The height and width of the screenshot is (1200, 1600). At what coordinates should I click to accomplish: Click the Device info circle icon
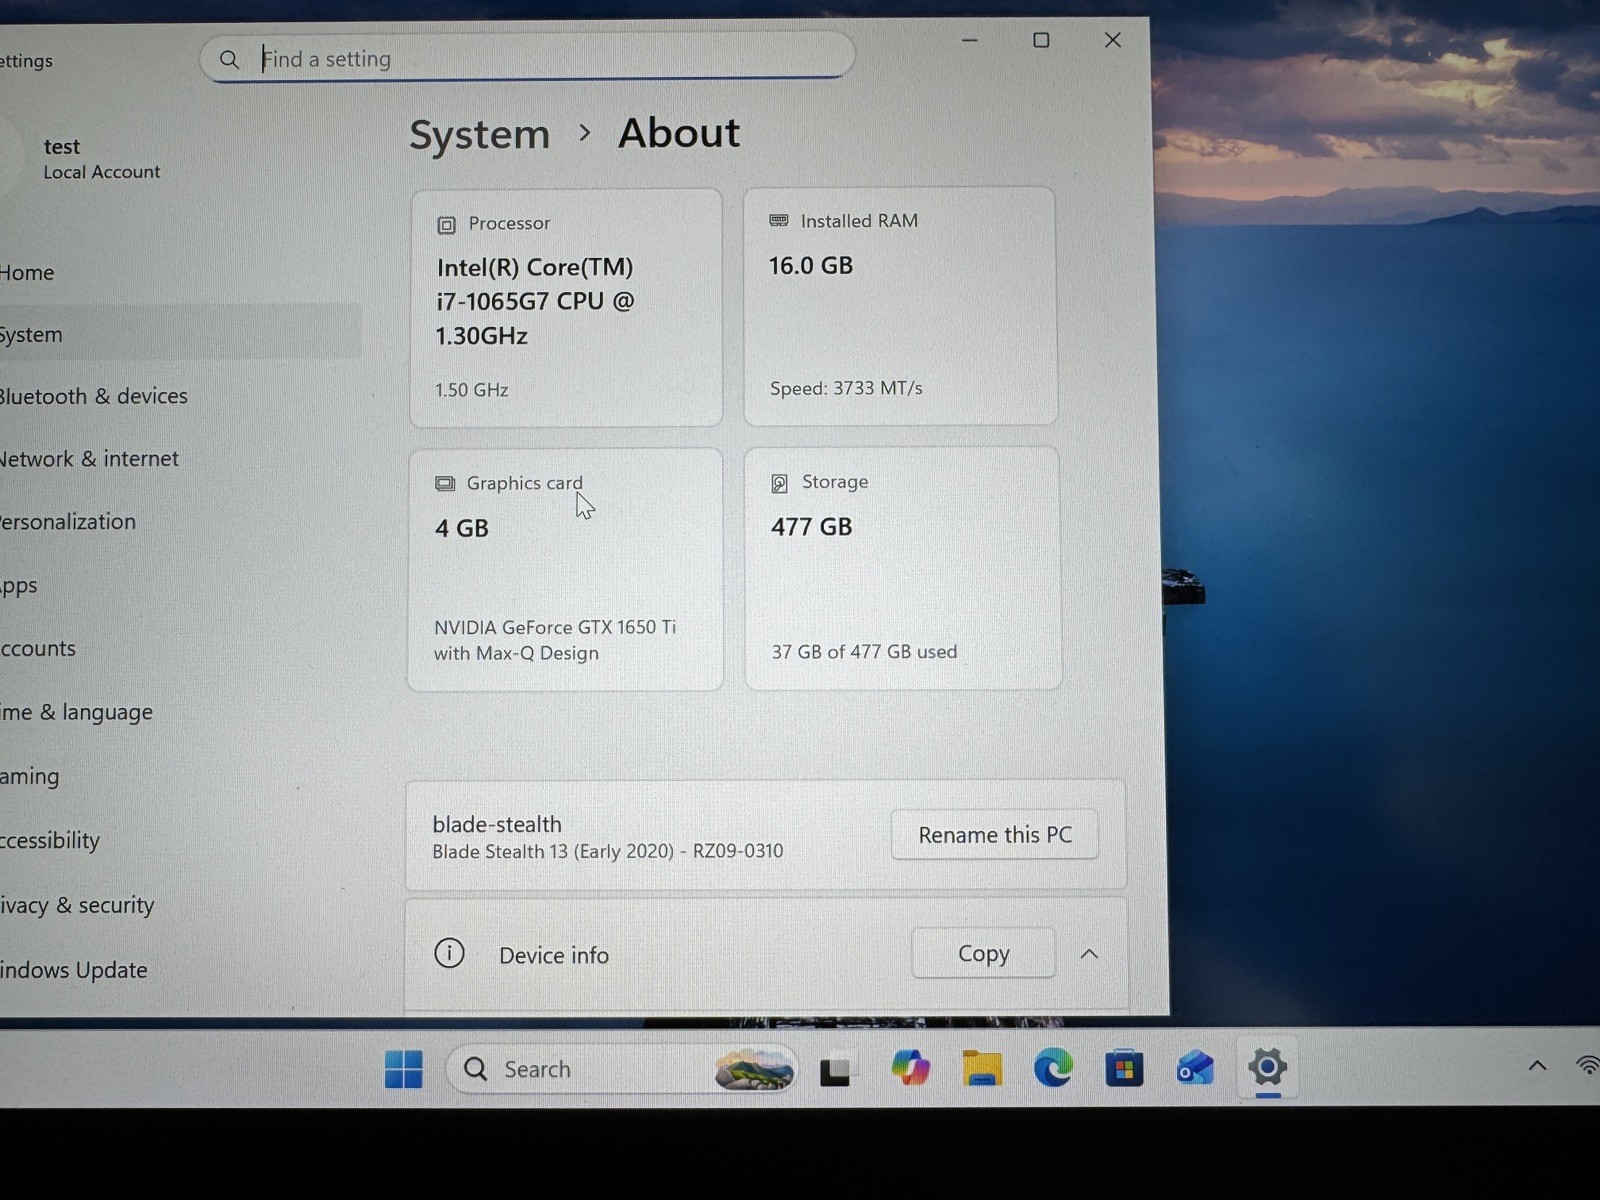(449, 953)
